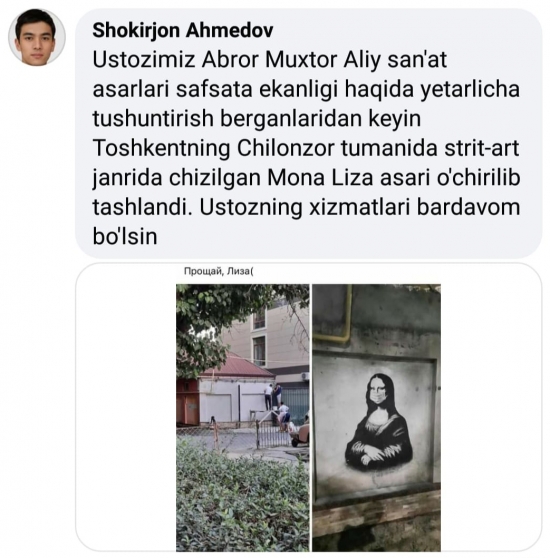Click the red roof in left photo
Viewport: 550px width, 558px height.
pos(238,367)
